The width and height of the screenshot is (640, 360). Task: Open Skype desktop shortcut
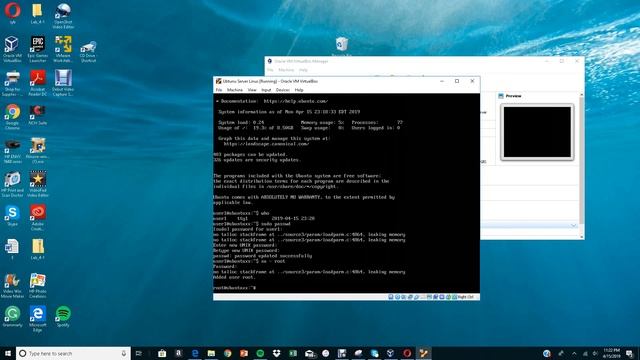coord(12,215)
